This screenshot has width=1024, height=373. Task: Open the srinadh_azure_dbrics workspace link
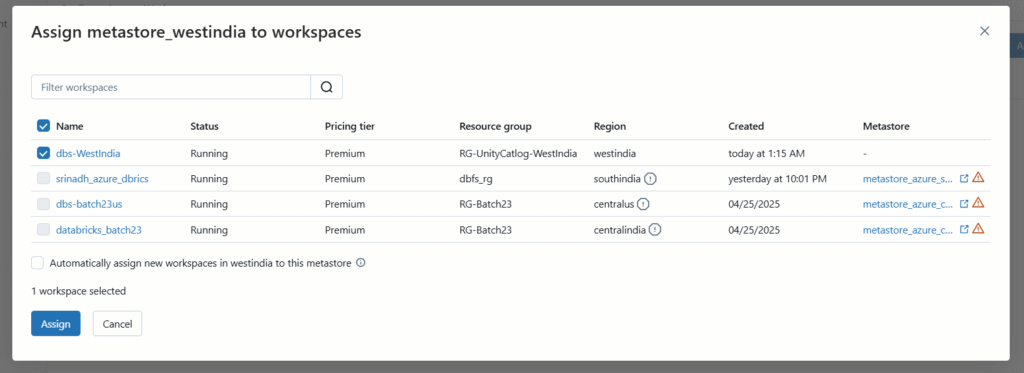(103, 179)
